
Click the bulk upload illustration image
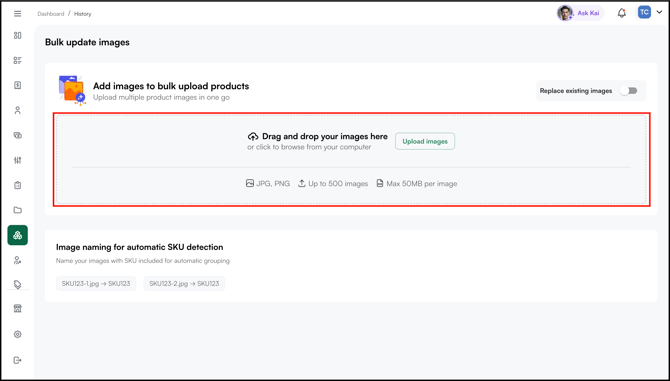(72, 90)
